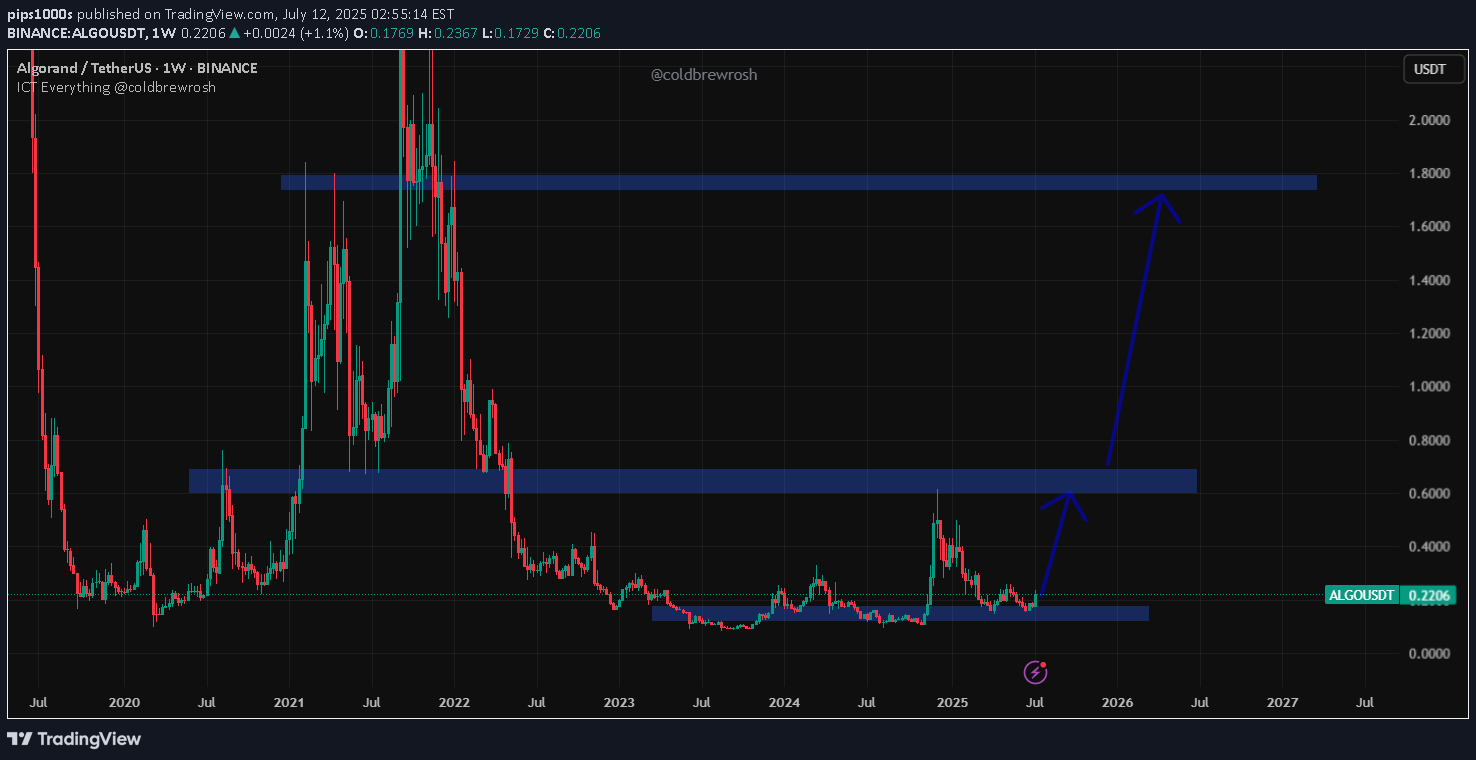The height and width of the screenshot is (760, 1476).
Task: Click the 1.8000 price axis label
Action: pyautogui.click(x=1429, y=173)
